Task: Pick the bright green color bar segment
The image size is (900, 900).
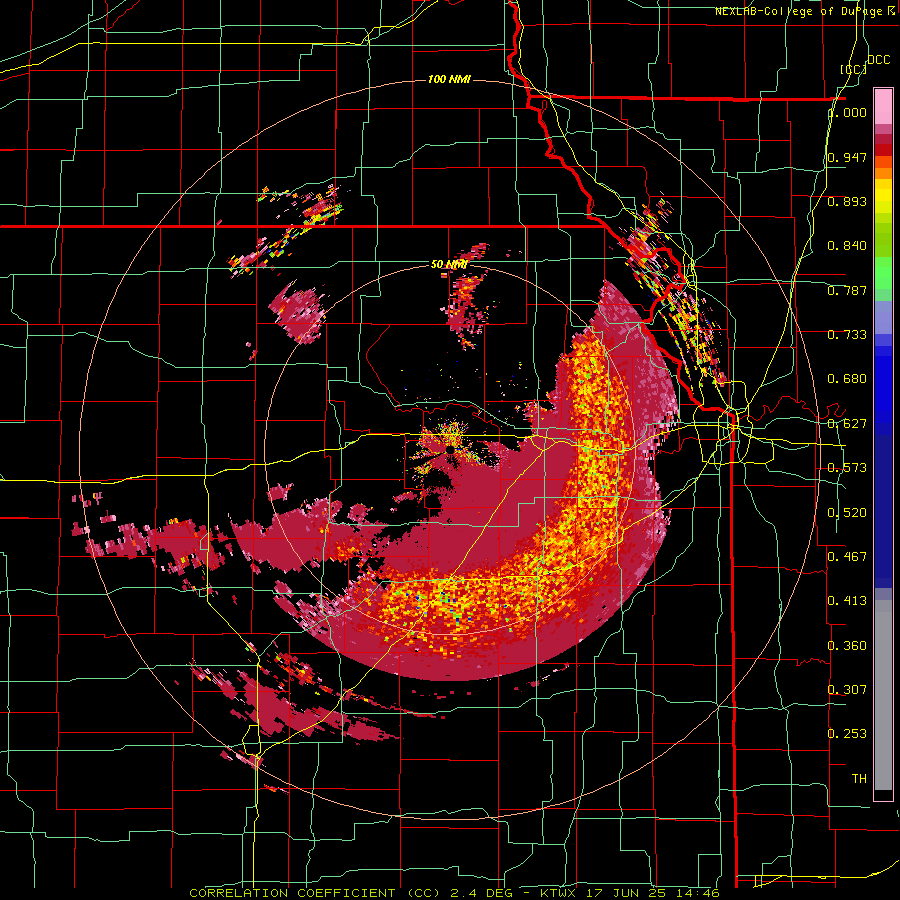Action: pyautogui.click(x=883, y=273)
